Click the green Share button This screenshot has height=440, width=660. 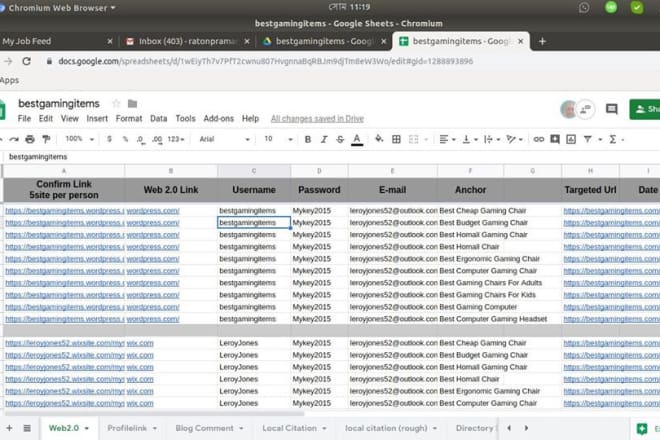645,109
